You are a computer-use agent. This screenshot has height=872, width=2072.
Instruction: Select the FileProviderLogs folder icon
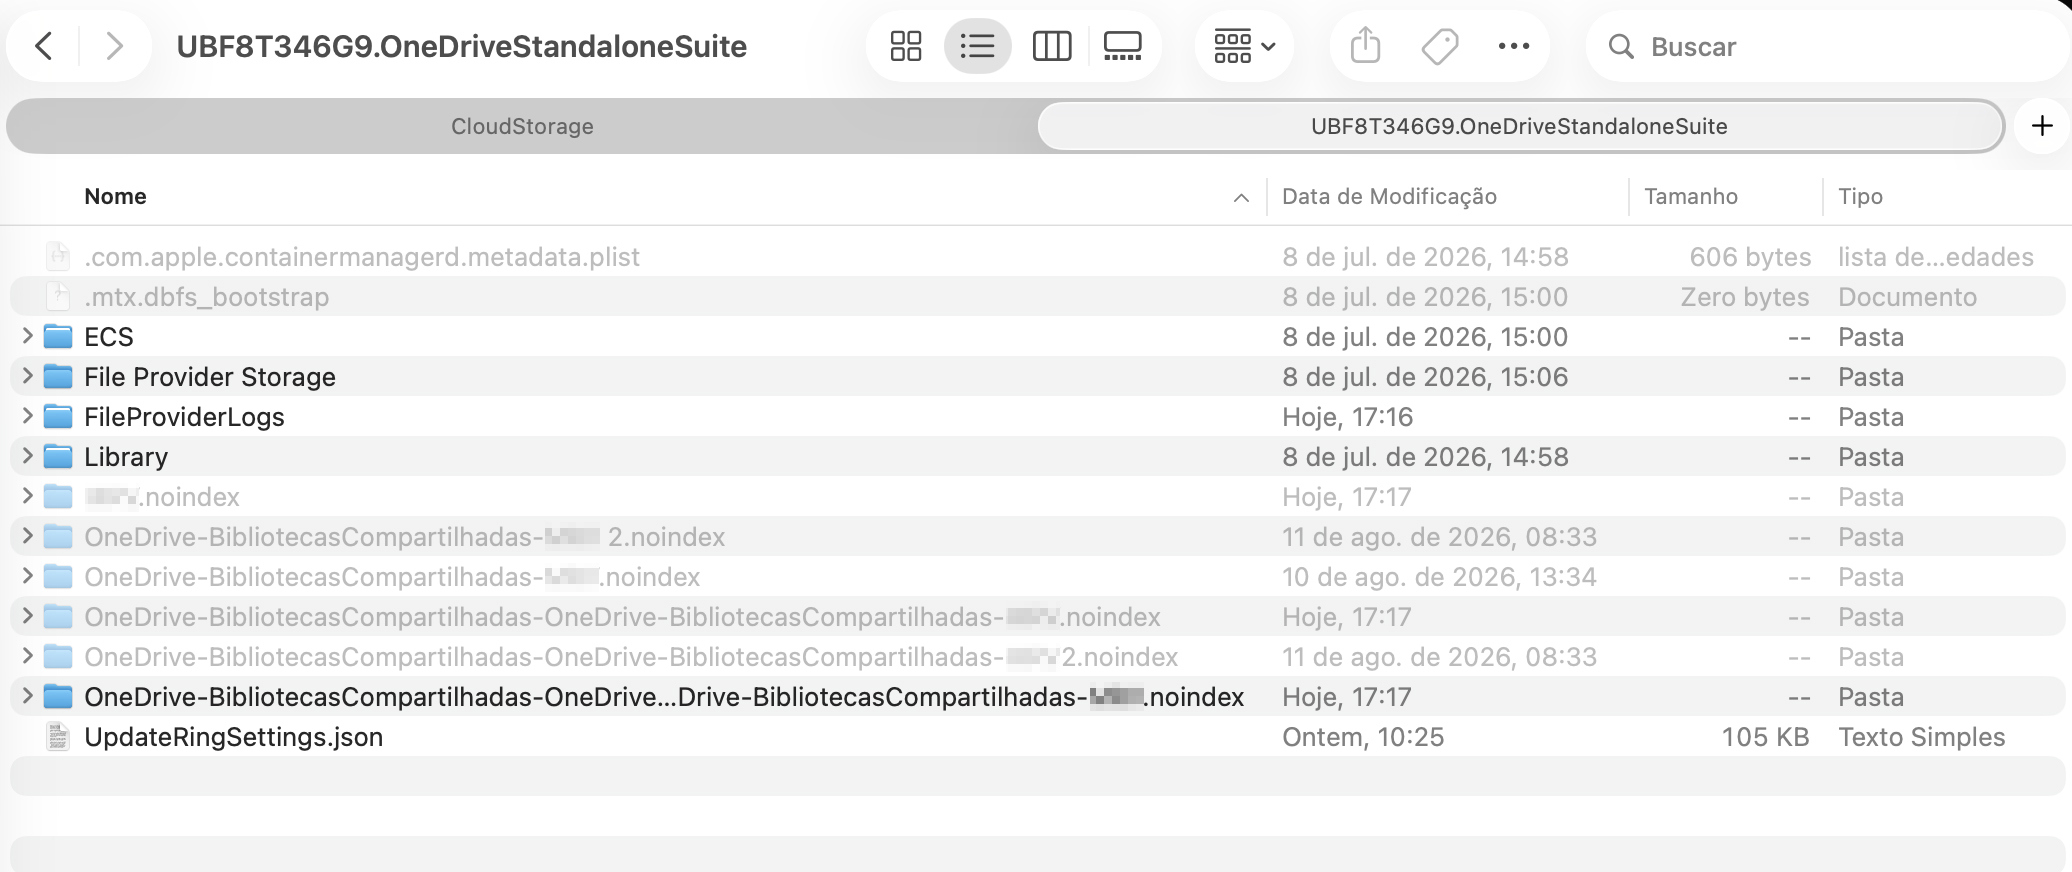pos(59,416)
